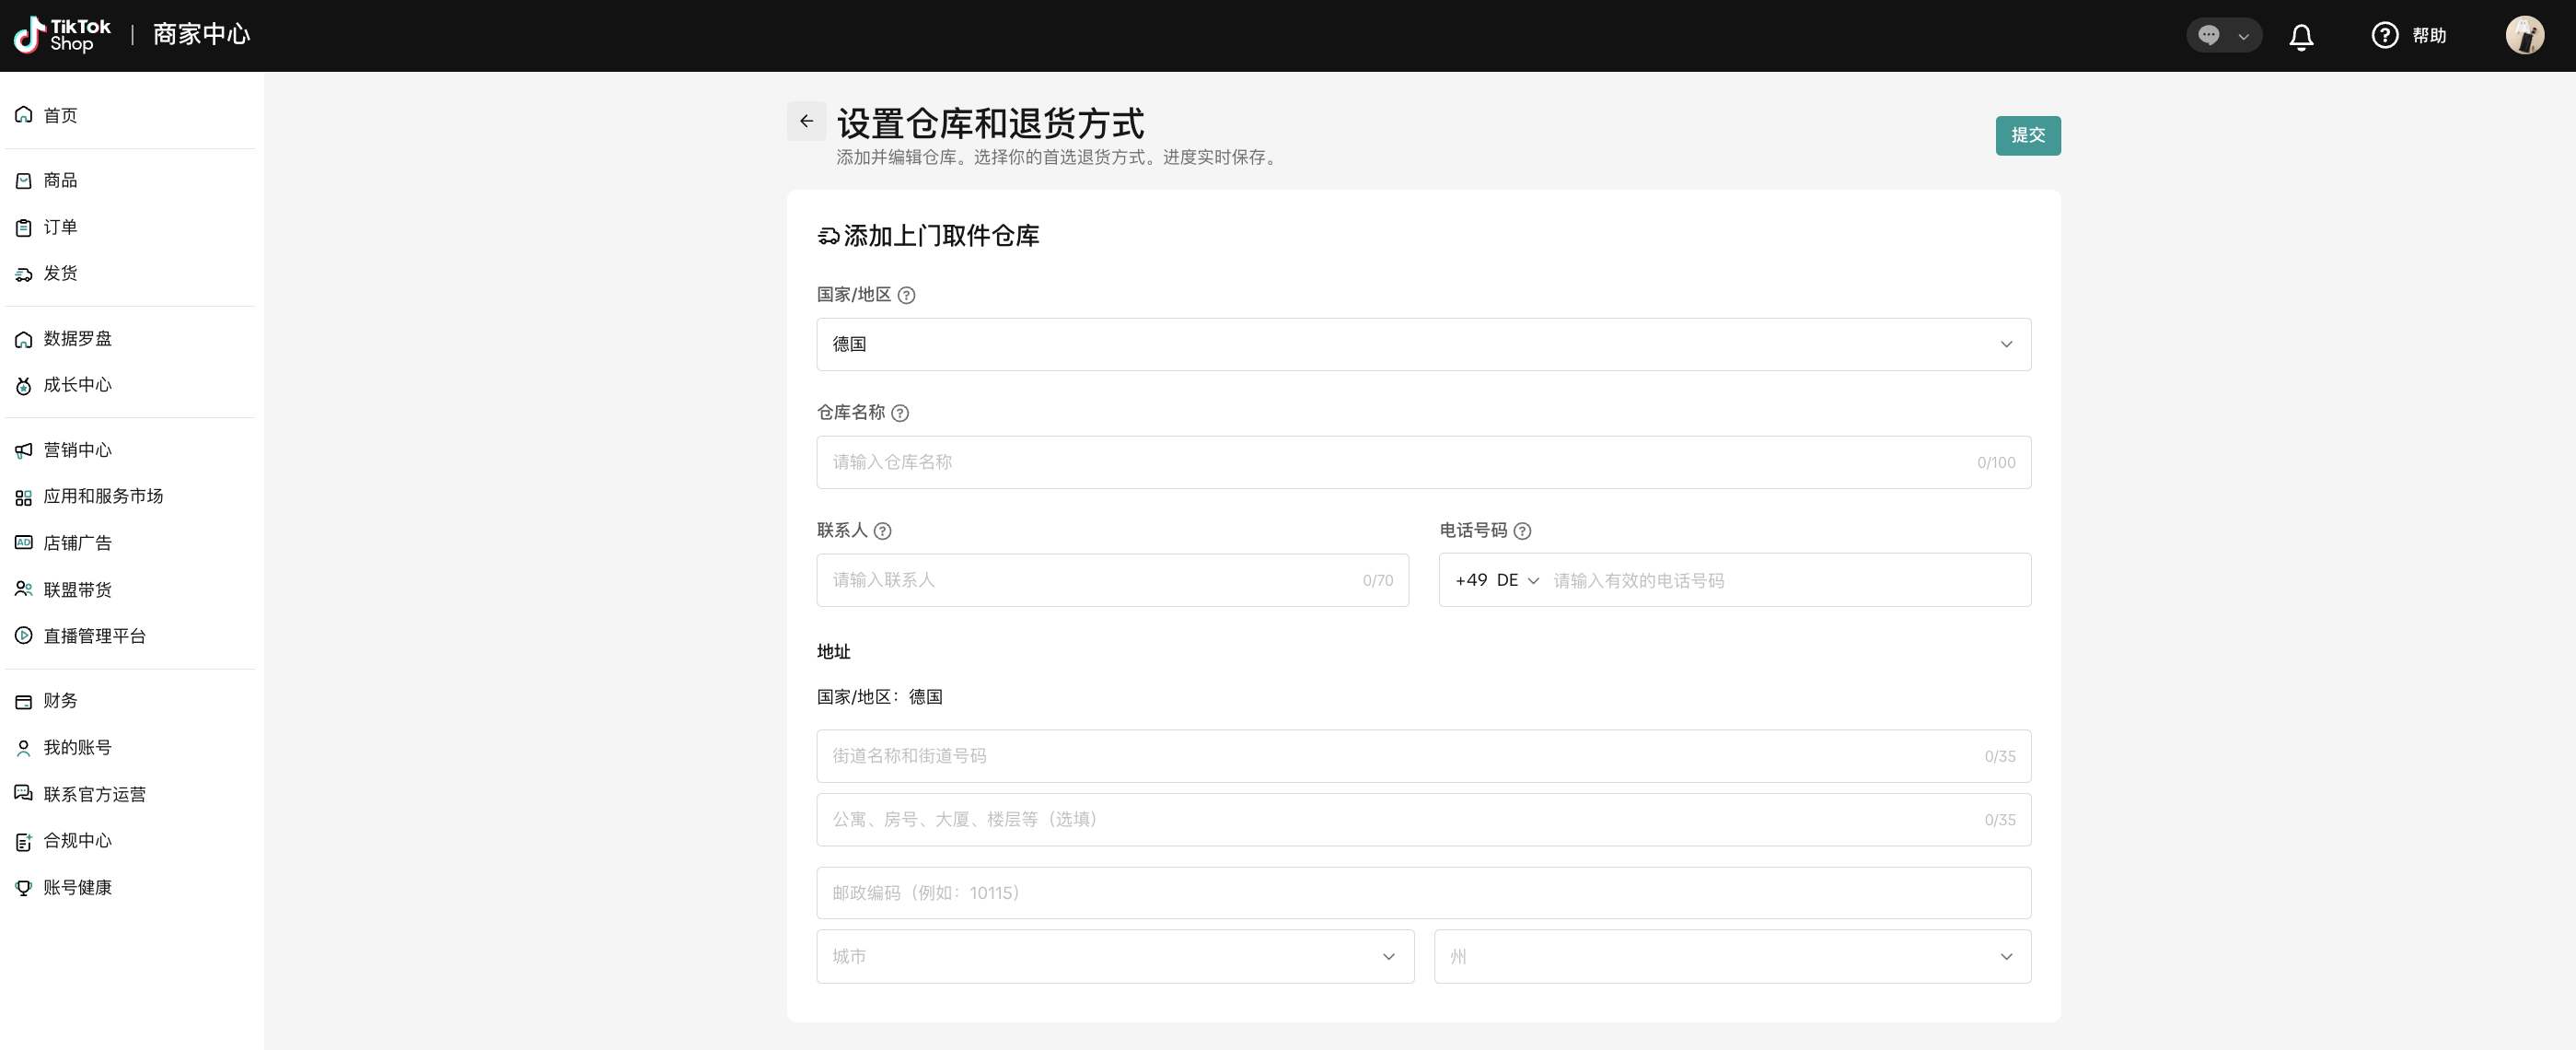The image size is (2576, 1050).
Task: Expand the 德国 country dropdown
Action: point(1422,344)
